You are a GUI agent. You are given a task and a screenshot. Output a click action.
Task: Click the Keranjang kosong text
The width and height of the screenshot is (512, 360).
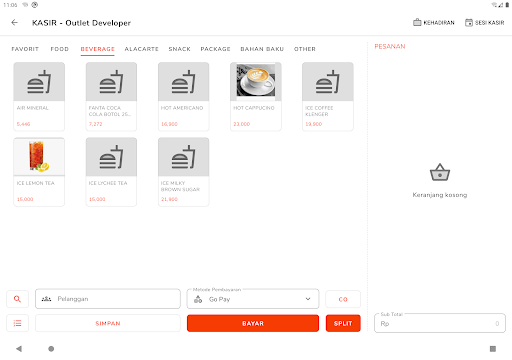440,195
